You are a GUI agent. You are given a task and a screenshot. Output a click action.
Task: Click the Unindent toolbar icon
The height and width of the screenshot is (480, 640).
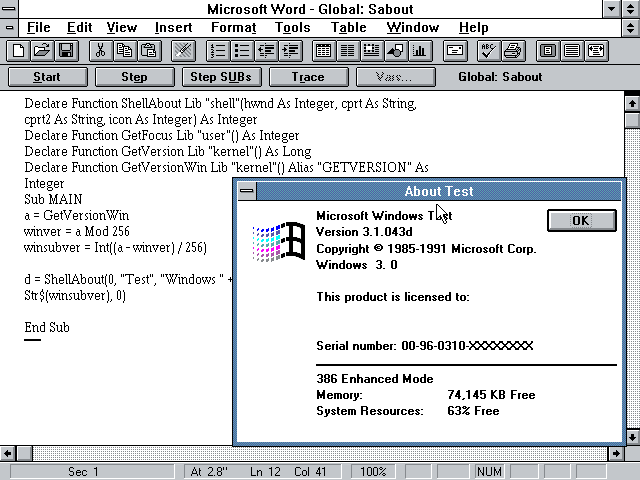click(267, 51)
